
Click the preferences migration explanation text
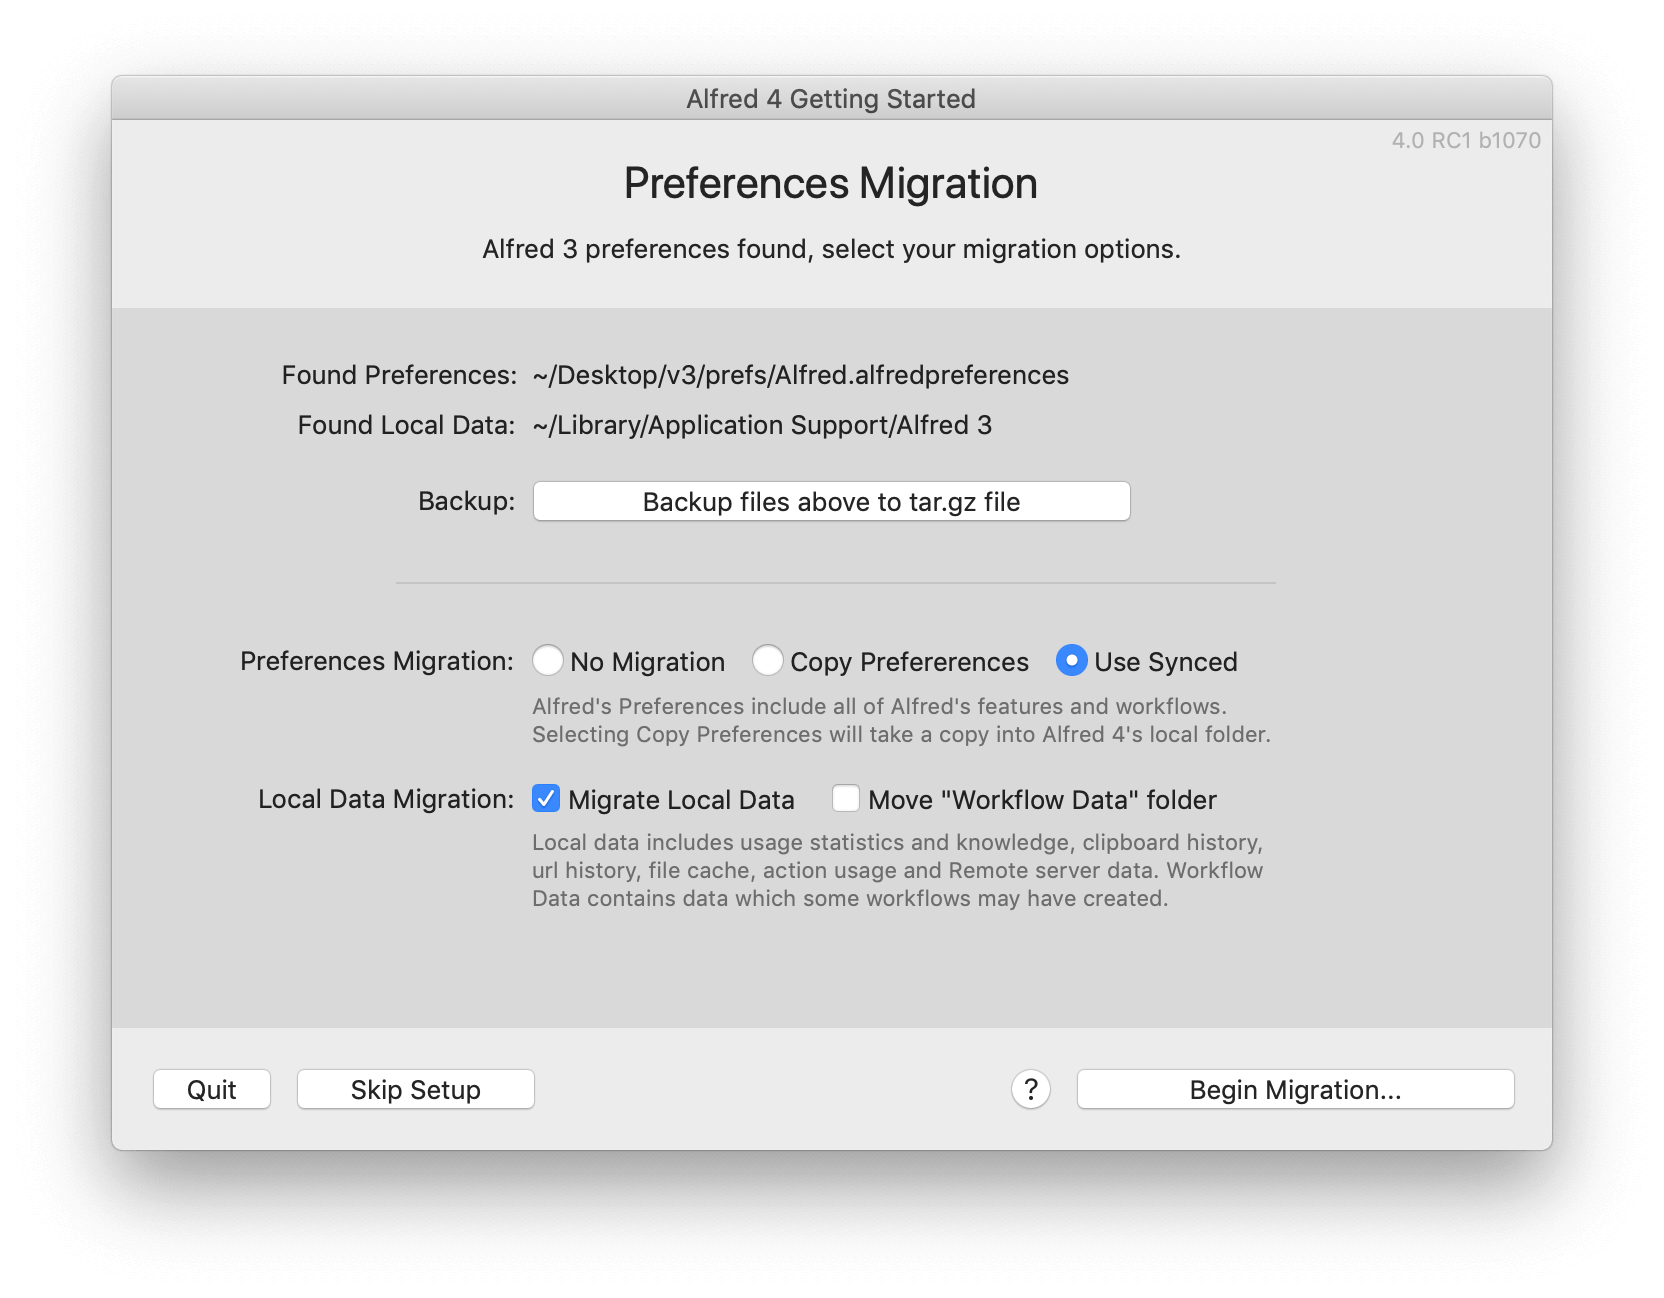click(x=900, y=719)
